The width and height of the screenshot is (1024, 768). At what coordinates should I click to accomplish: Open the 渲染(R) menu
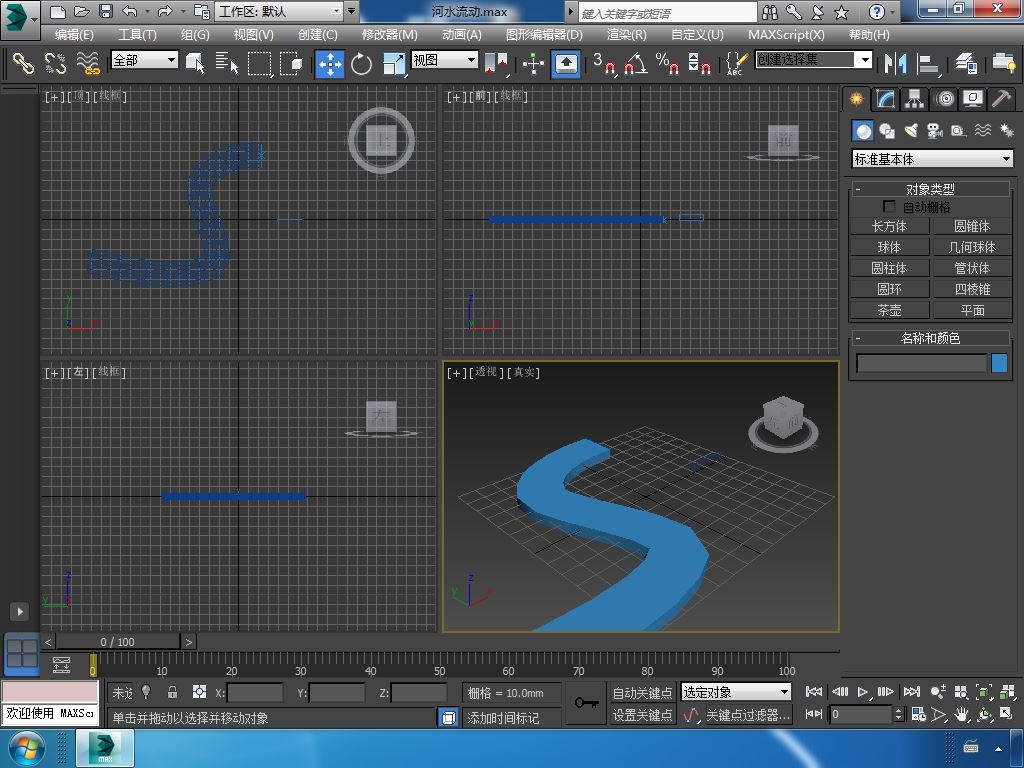pos(626,35)
